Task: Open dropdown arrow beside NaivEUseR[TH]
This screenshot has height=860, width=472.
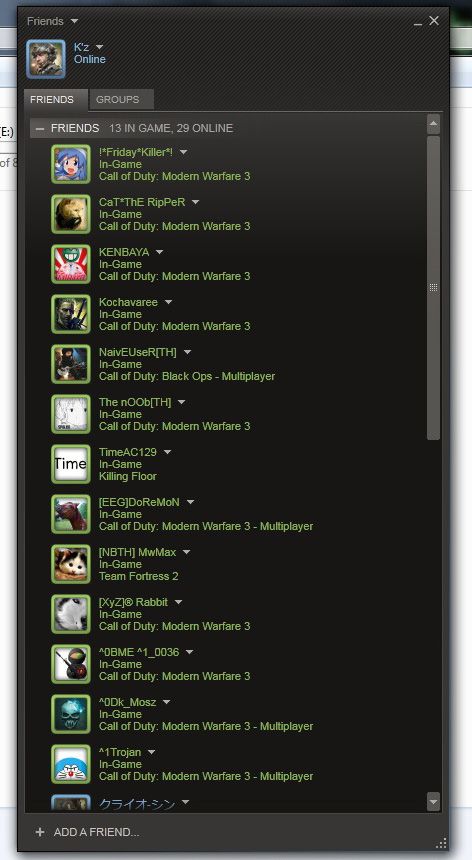Action: (187, 352)
